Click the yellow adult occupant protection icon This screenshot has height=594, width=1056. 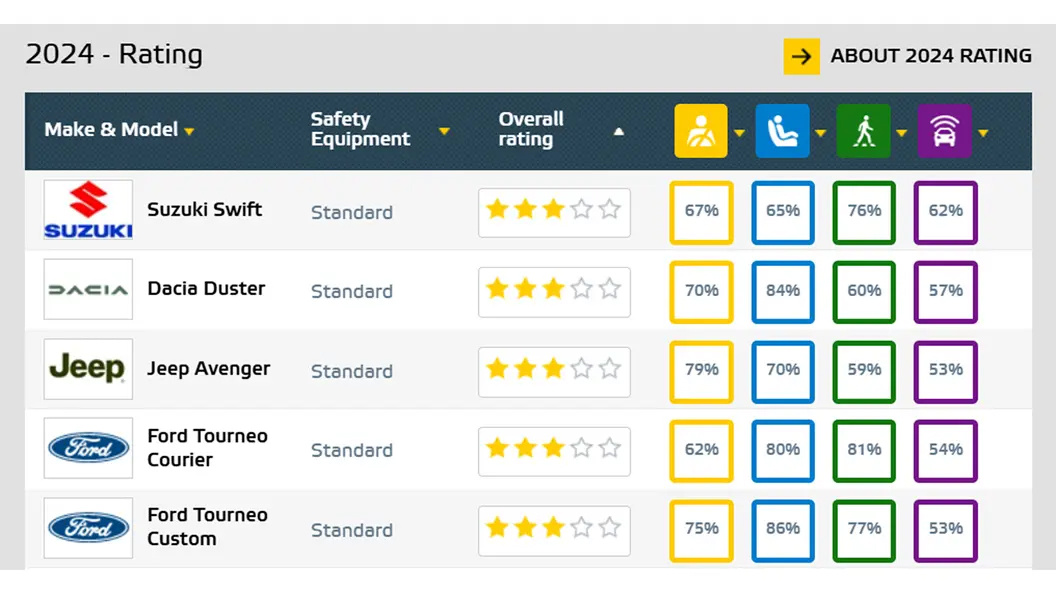click(701, 131)
